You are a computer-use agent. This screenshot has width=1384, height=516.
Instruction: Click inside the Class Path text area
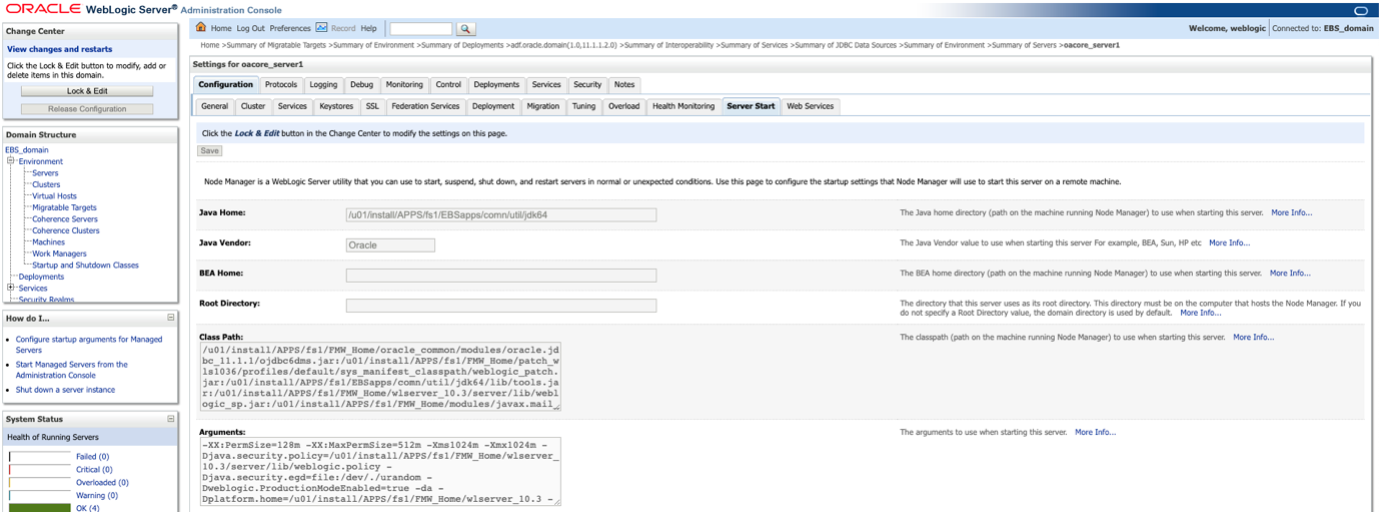[x=380, y=377]
